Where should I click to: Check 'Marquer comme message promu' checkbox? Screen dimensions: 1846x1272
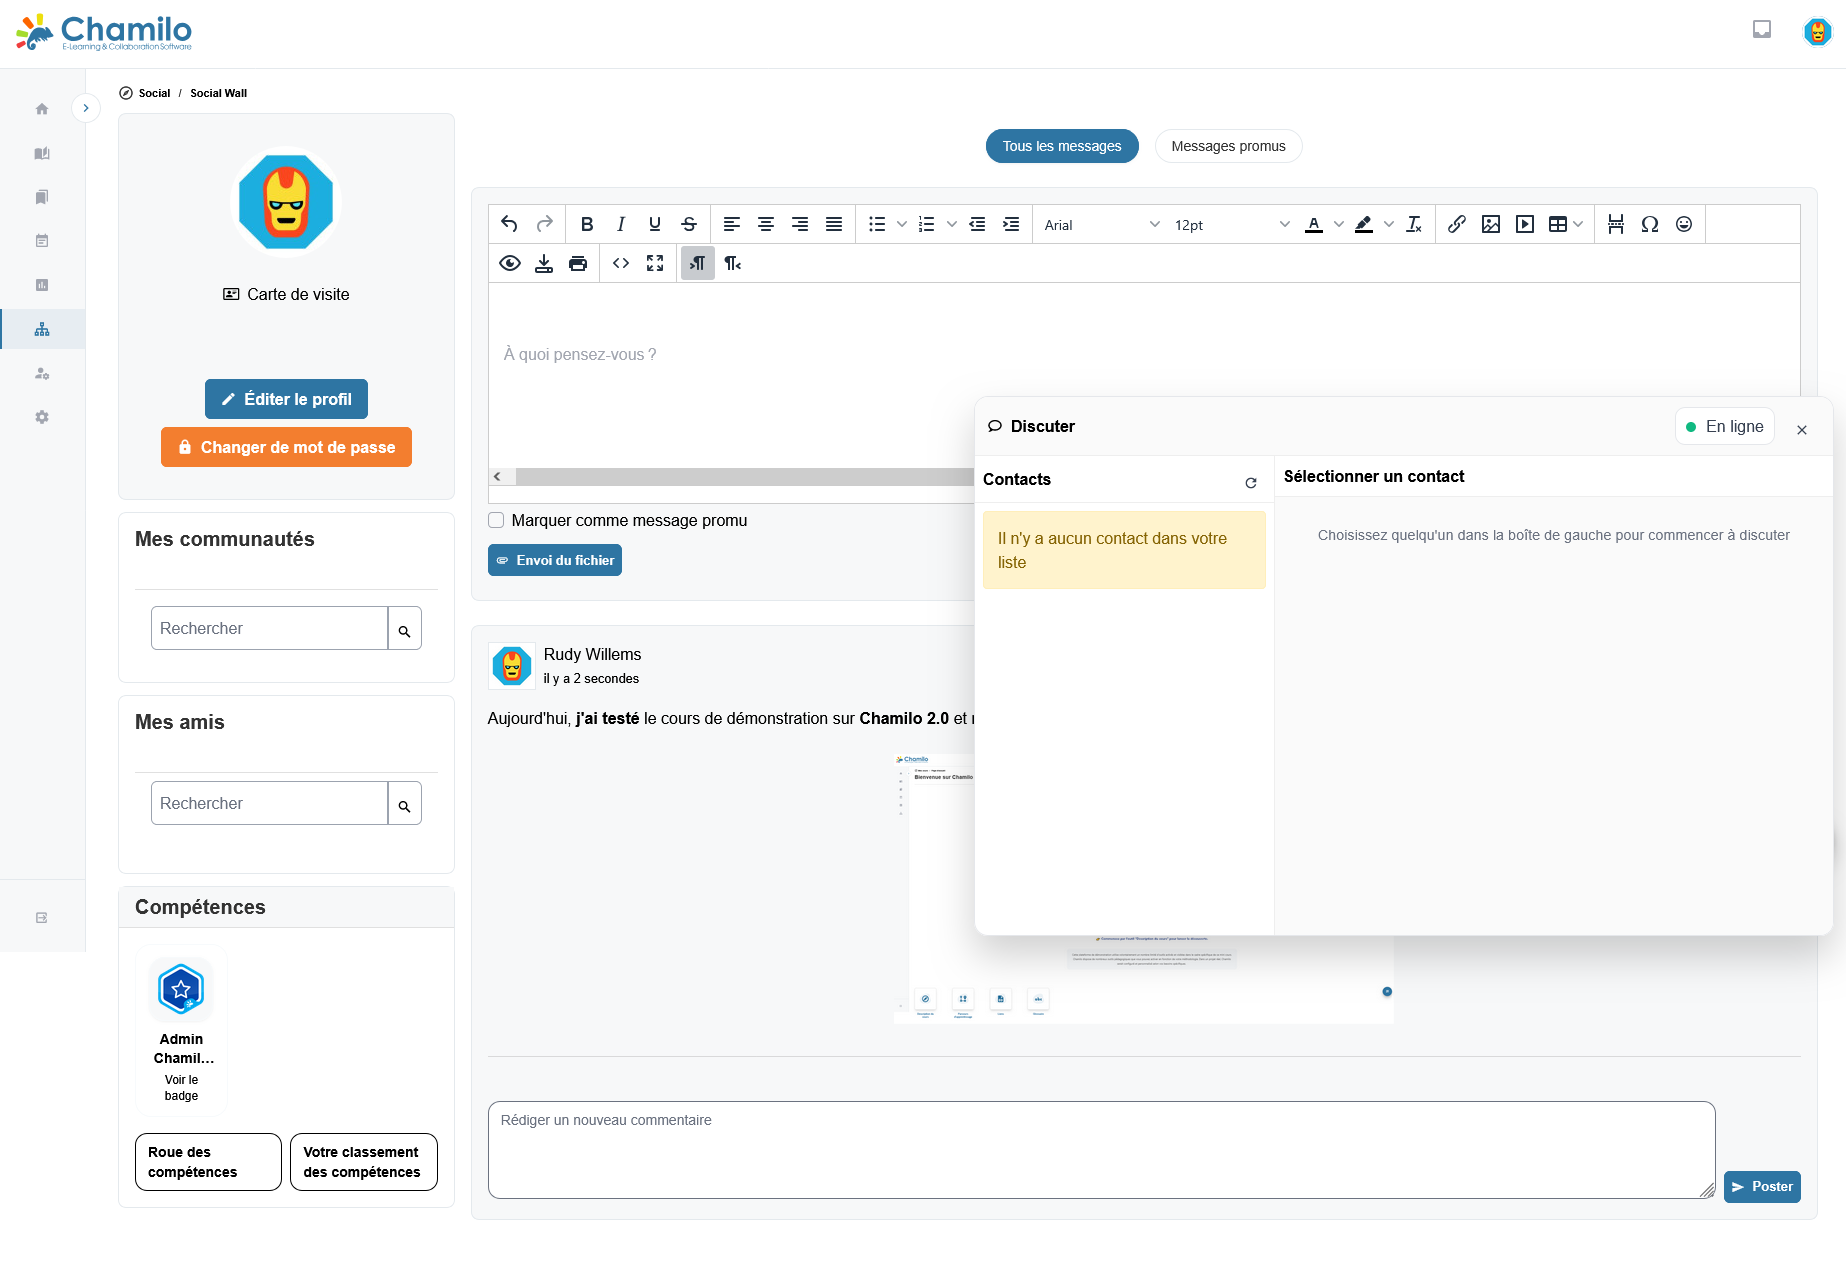click(496, 520)
